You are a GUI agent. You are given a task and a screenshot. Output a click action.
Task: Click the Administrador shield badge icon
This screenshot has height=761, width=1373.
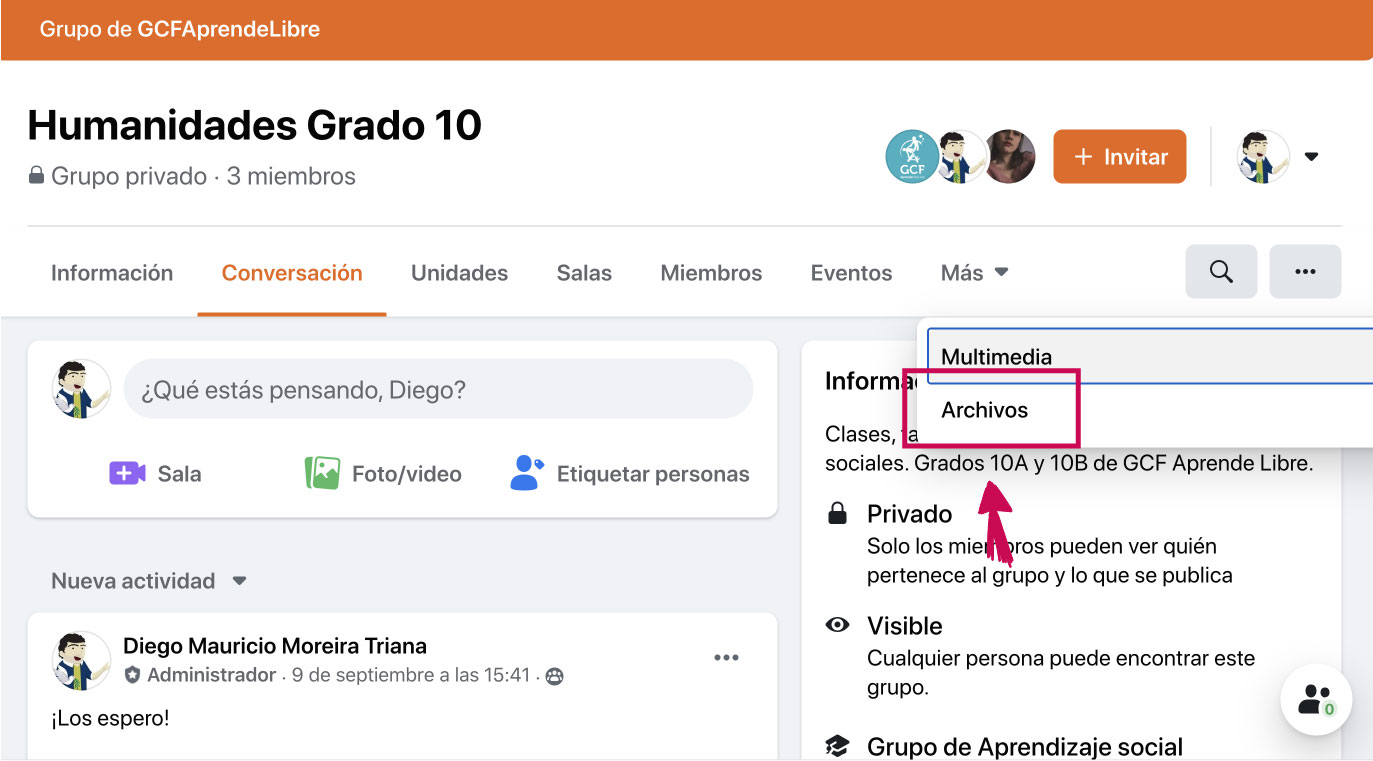pos(132,676)
